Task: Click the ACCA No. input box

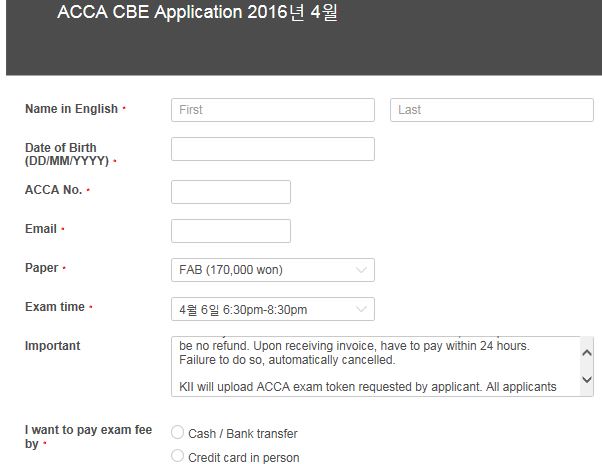Action: tap(230, 192)
